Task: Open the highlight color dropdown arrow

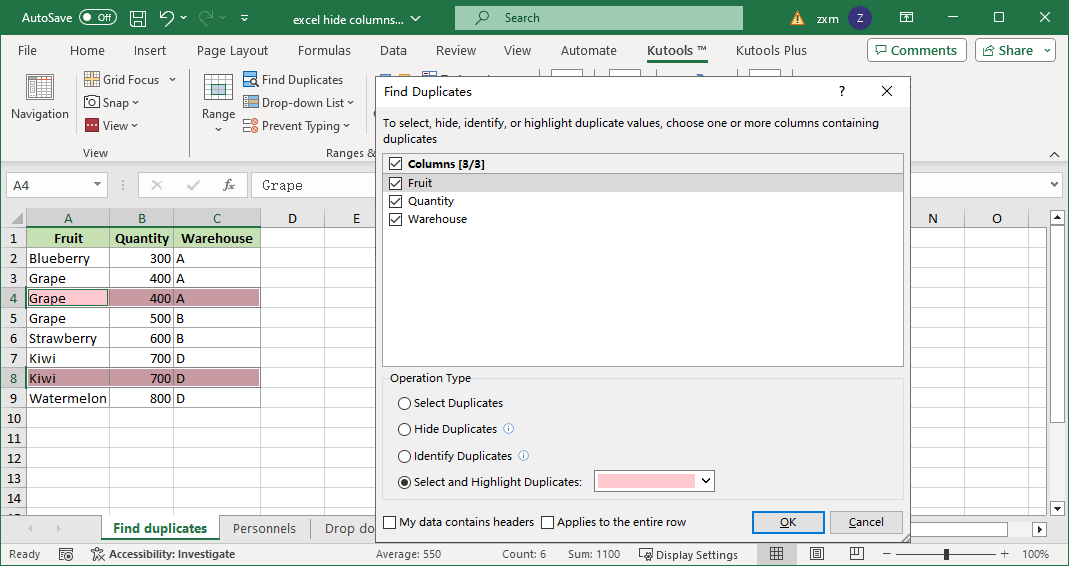Action: click(706, 481)
